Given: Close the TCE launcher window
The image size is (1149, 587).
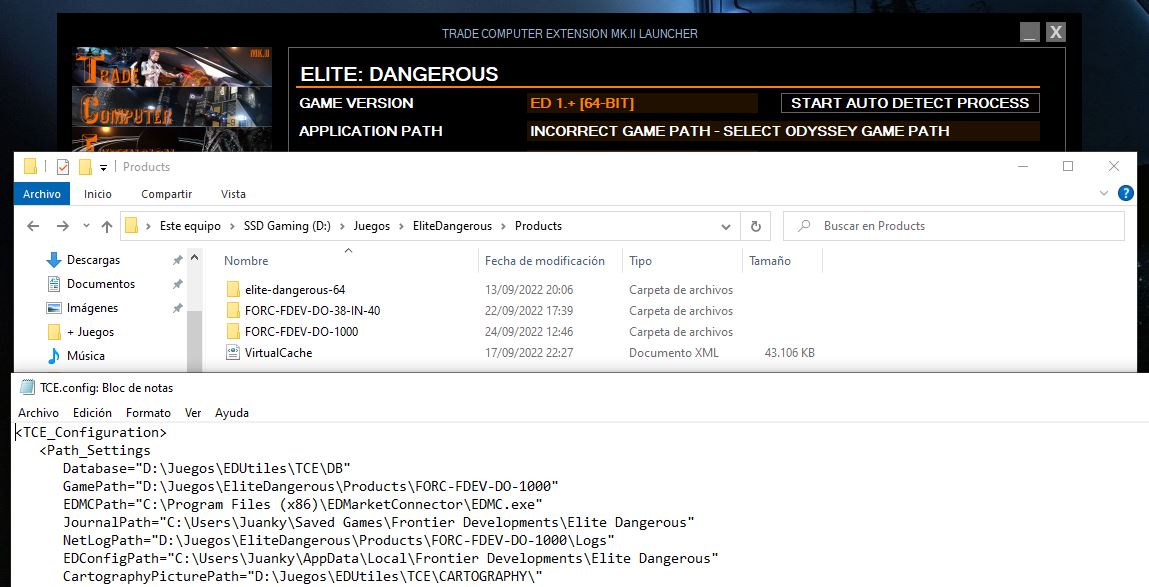Looking at the screenshot, I should [x=1055, y=32].
